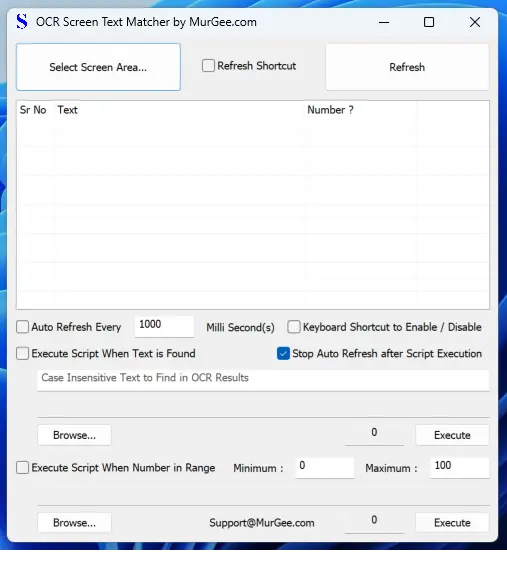Click the Minimum : label
The height and width of the screenshot is (567, 507).
tap(258, 468)
